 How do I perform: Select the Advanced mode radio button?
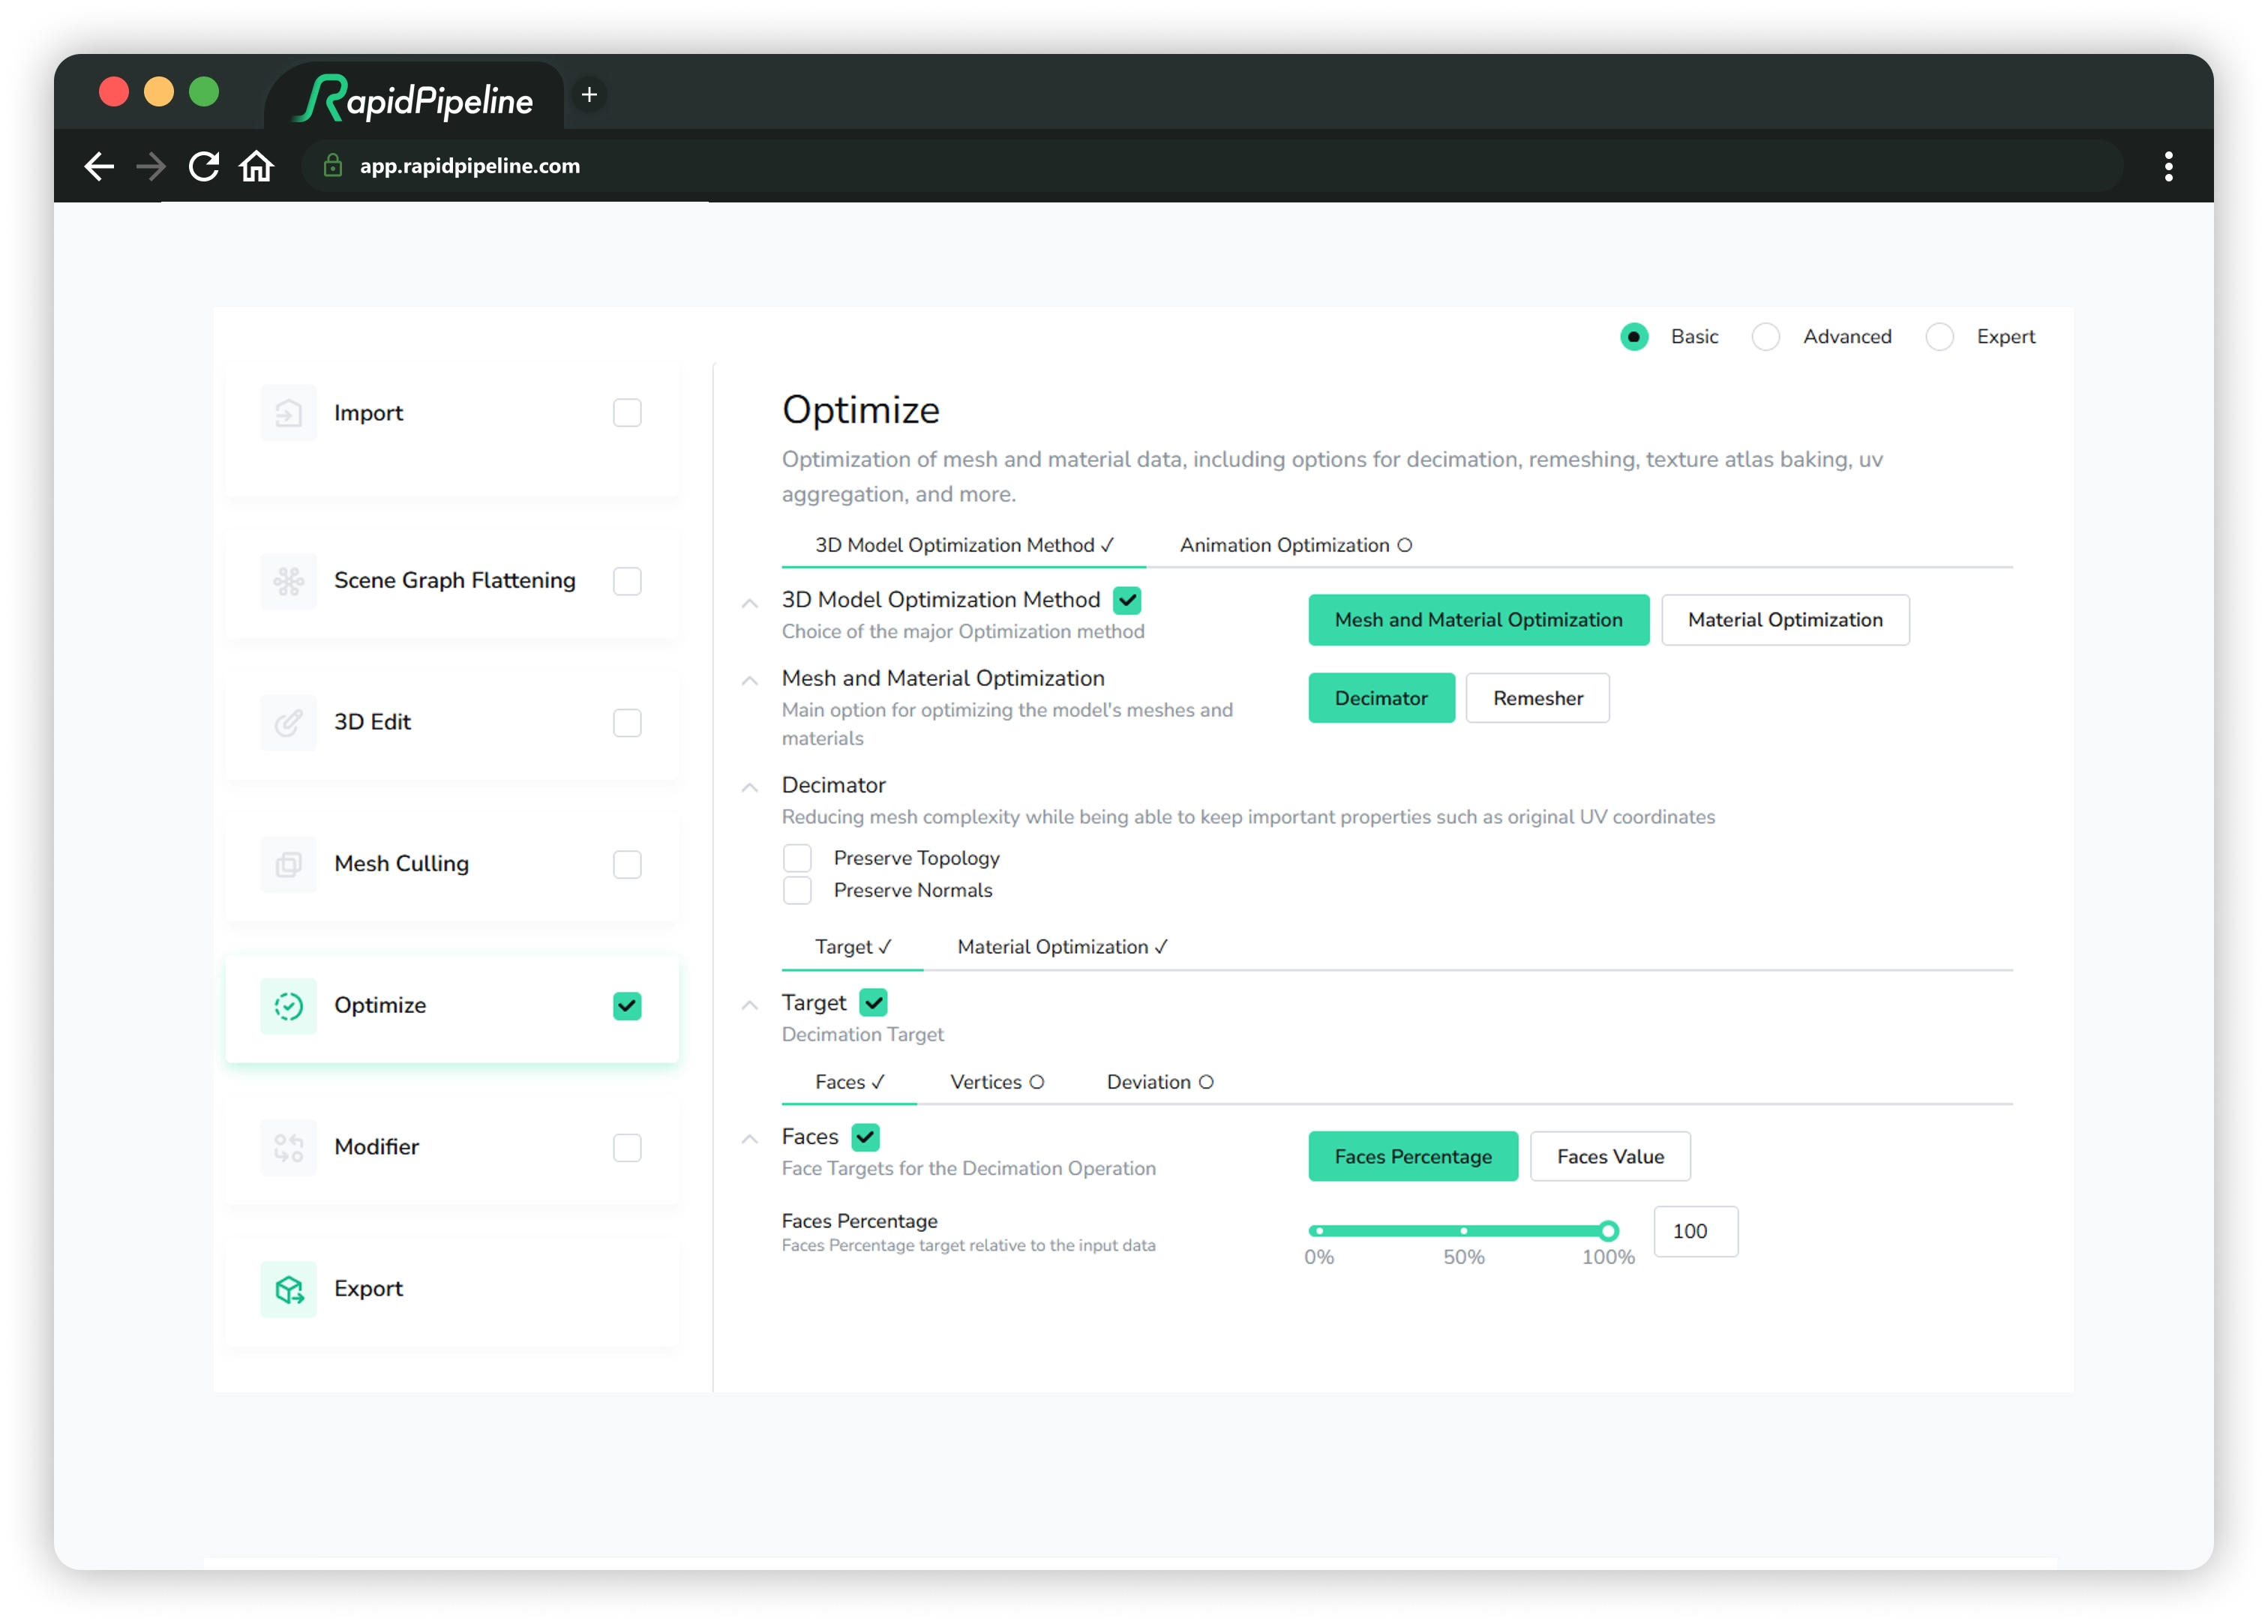pos(1766,337)
